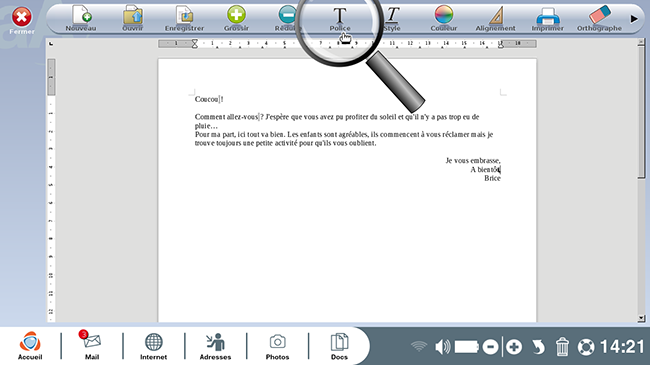The width and height of the screenshot is (650, 365).
Task: Click the line starting 'Pour ma part'
Action: 344,134
